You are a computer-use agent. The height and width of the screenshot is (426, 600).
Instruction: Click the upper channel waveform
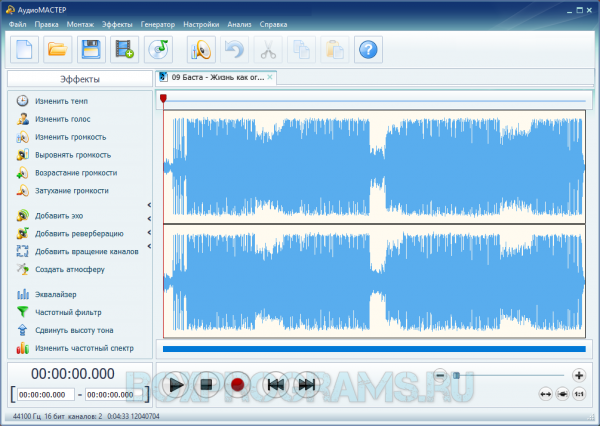click(374, 167)
